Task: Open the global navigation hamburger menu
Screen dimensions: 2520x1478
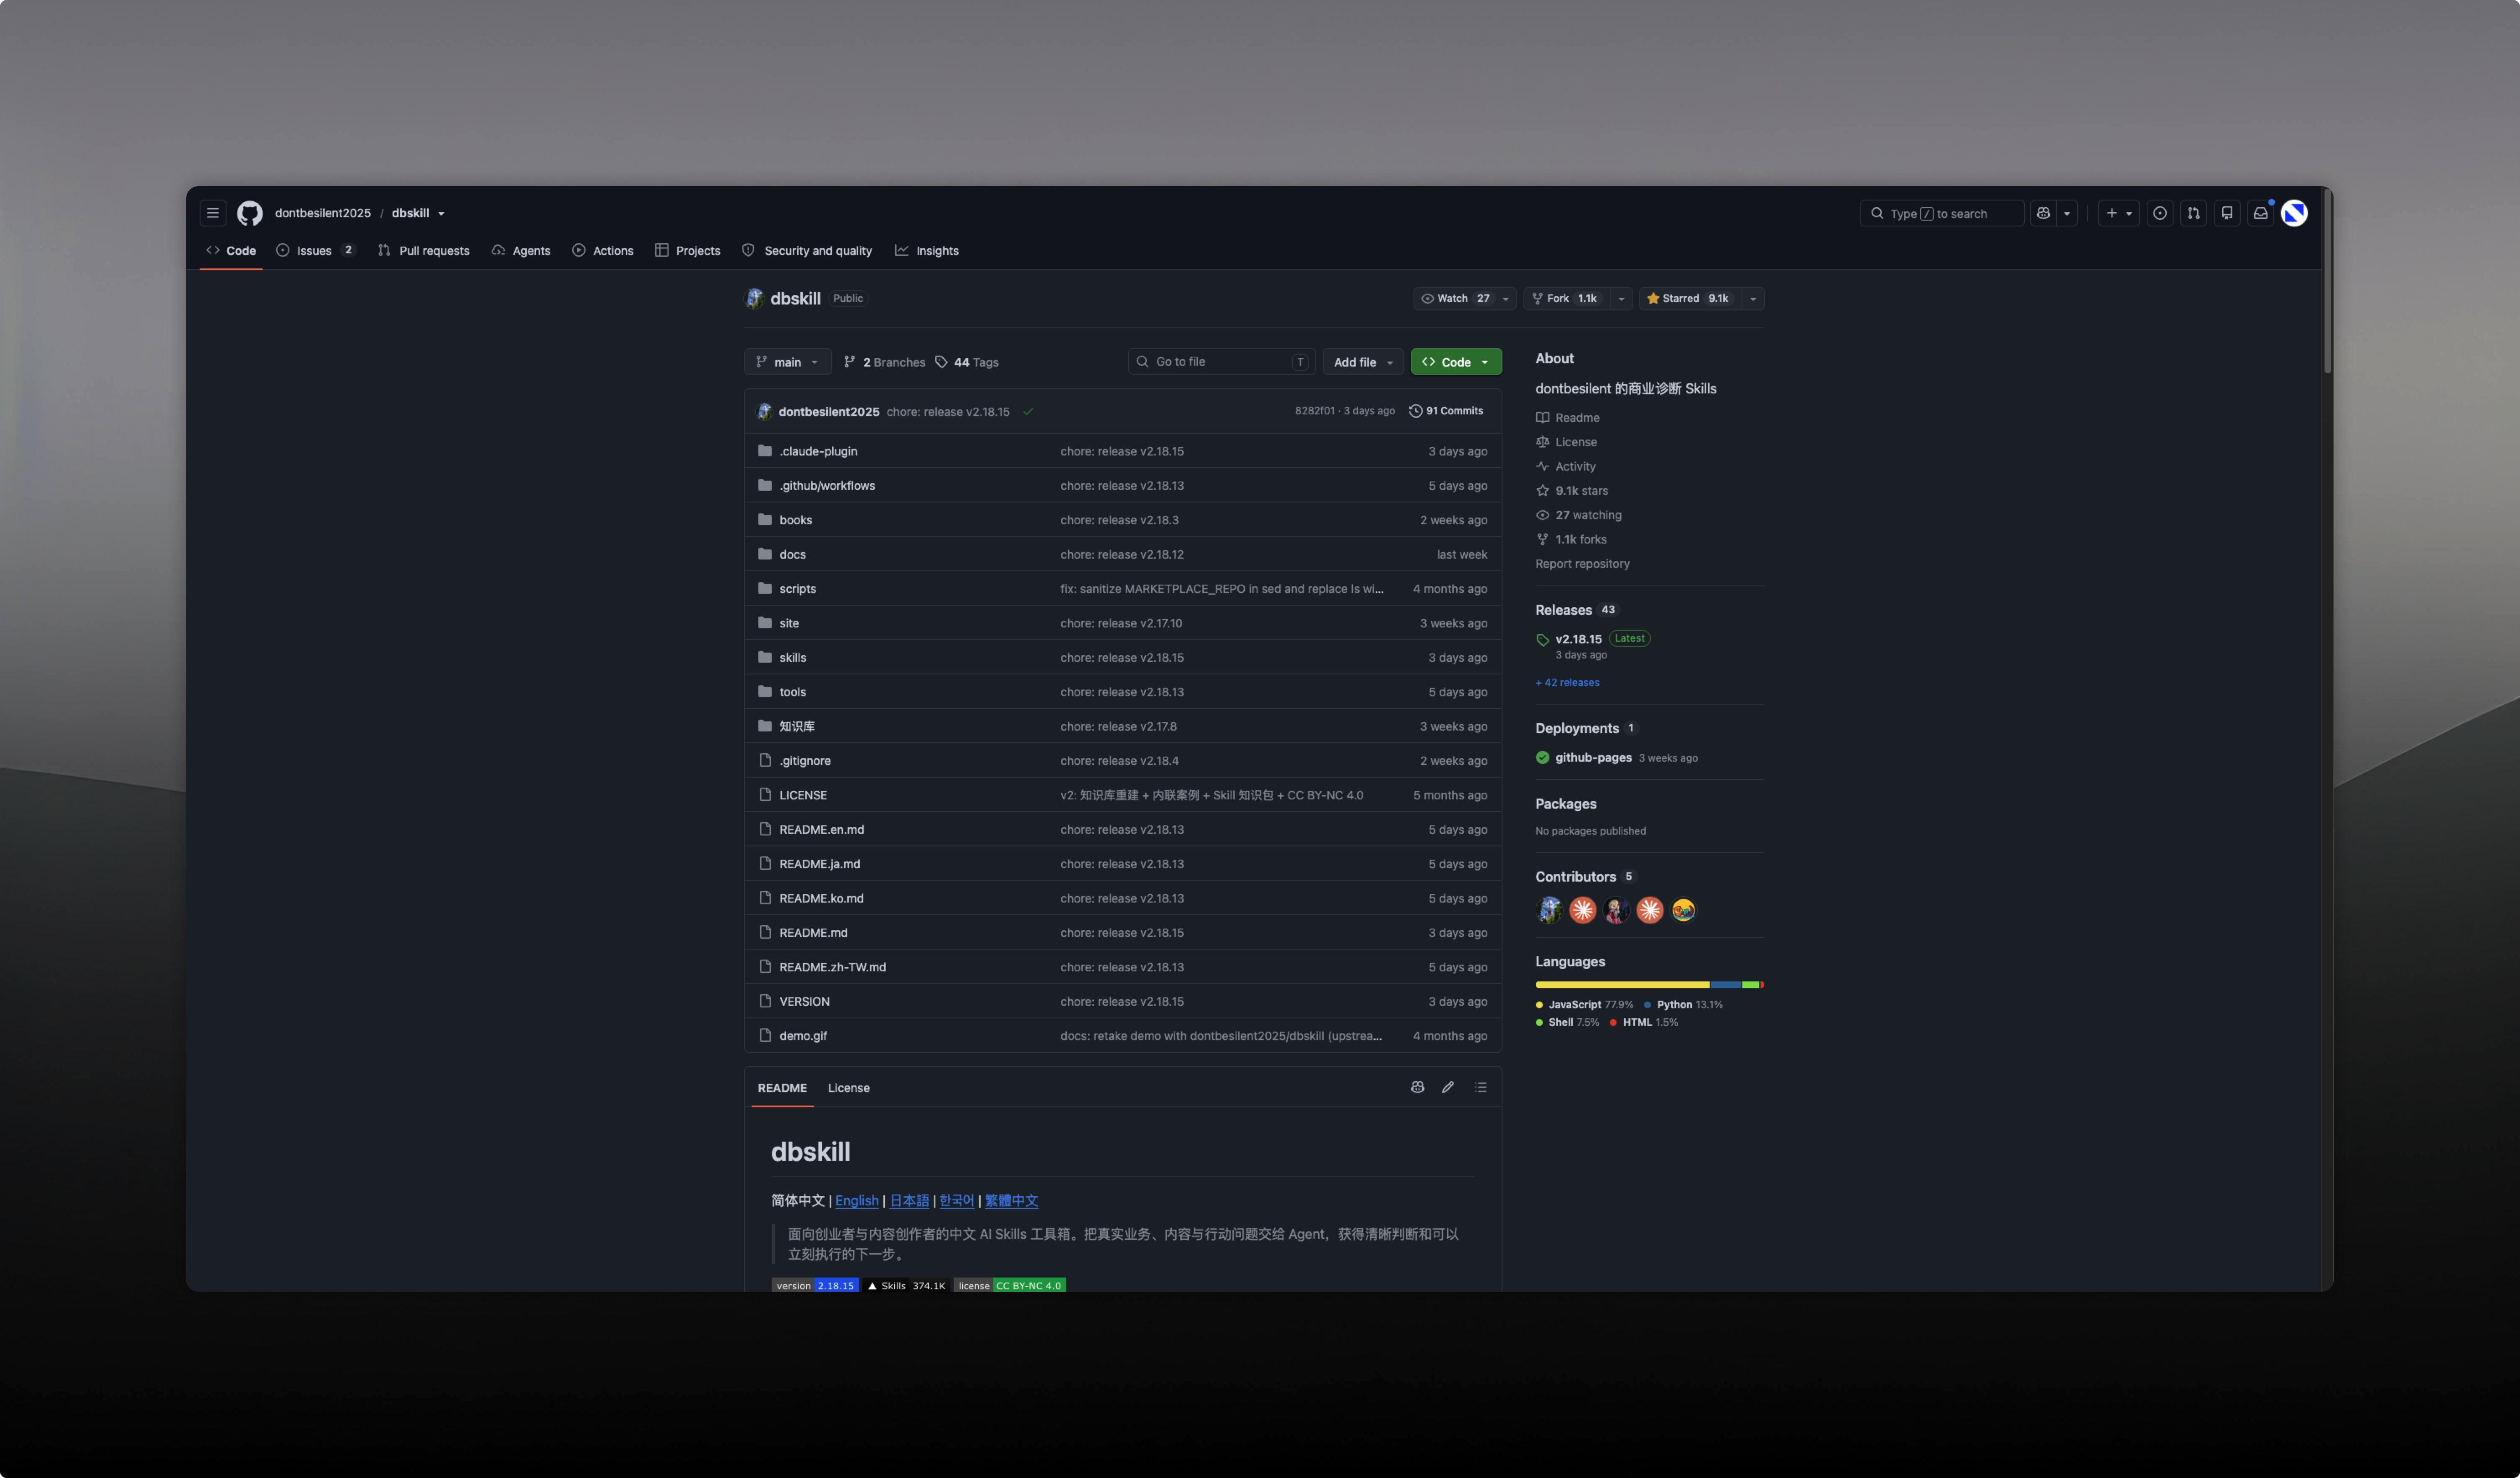Action: (x=213, y=213)
